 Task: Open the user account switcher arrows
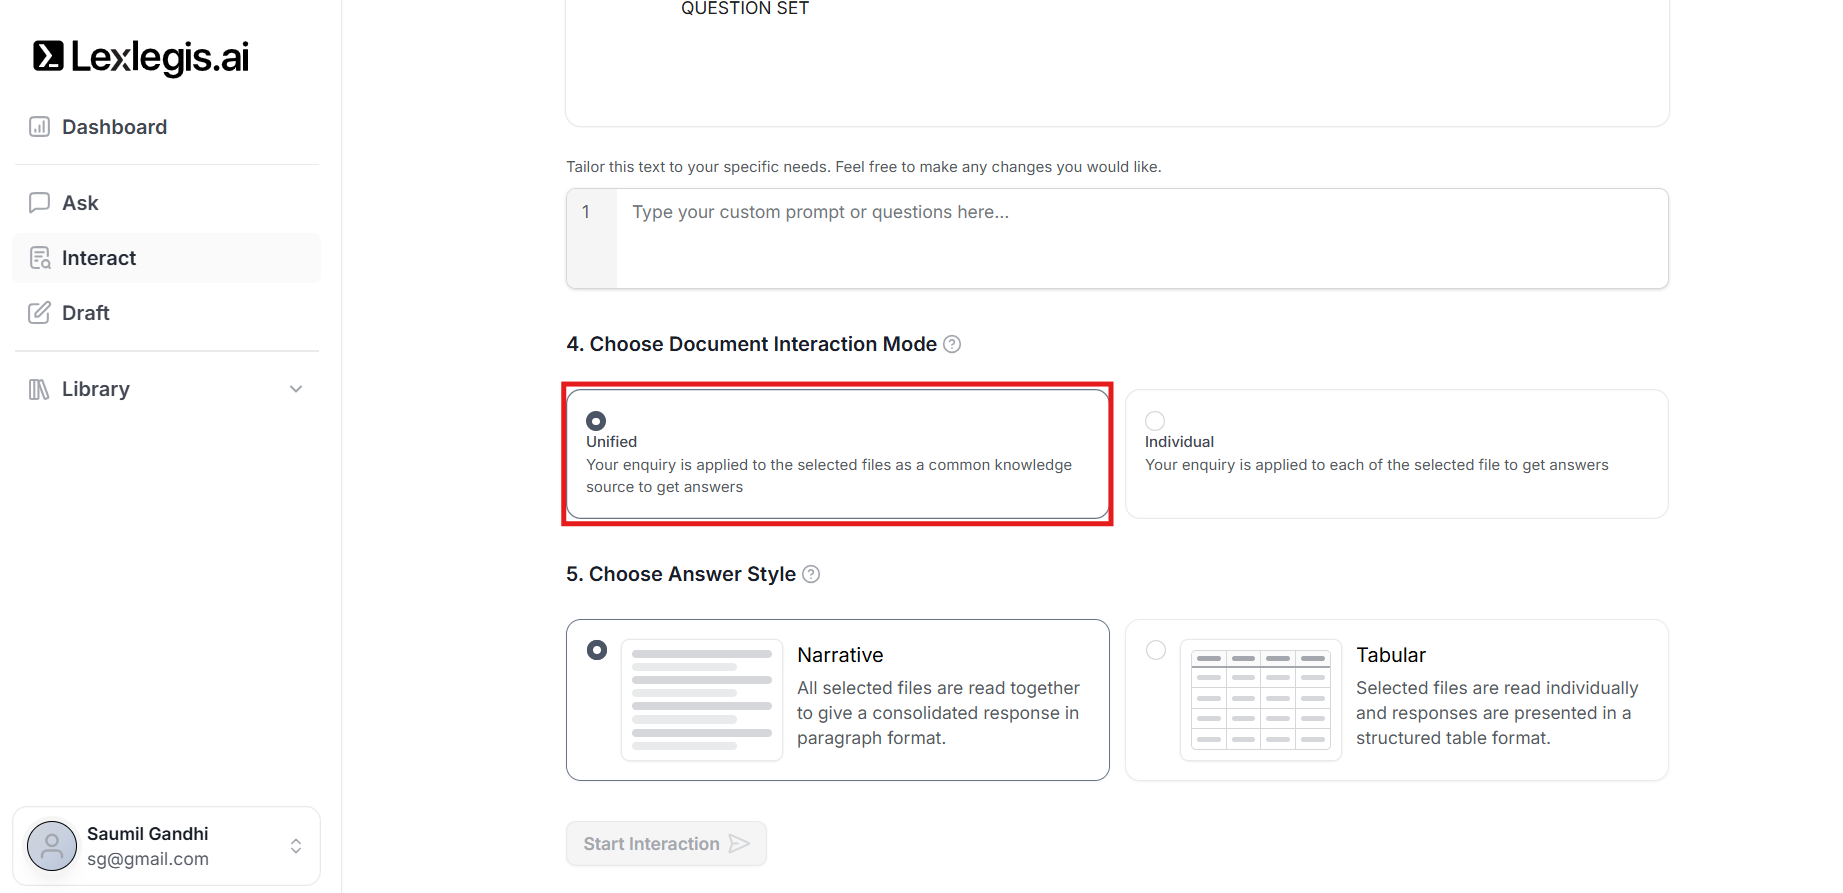pyautogui.click(x=296, y=846)
